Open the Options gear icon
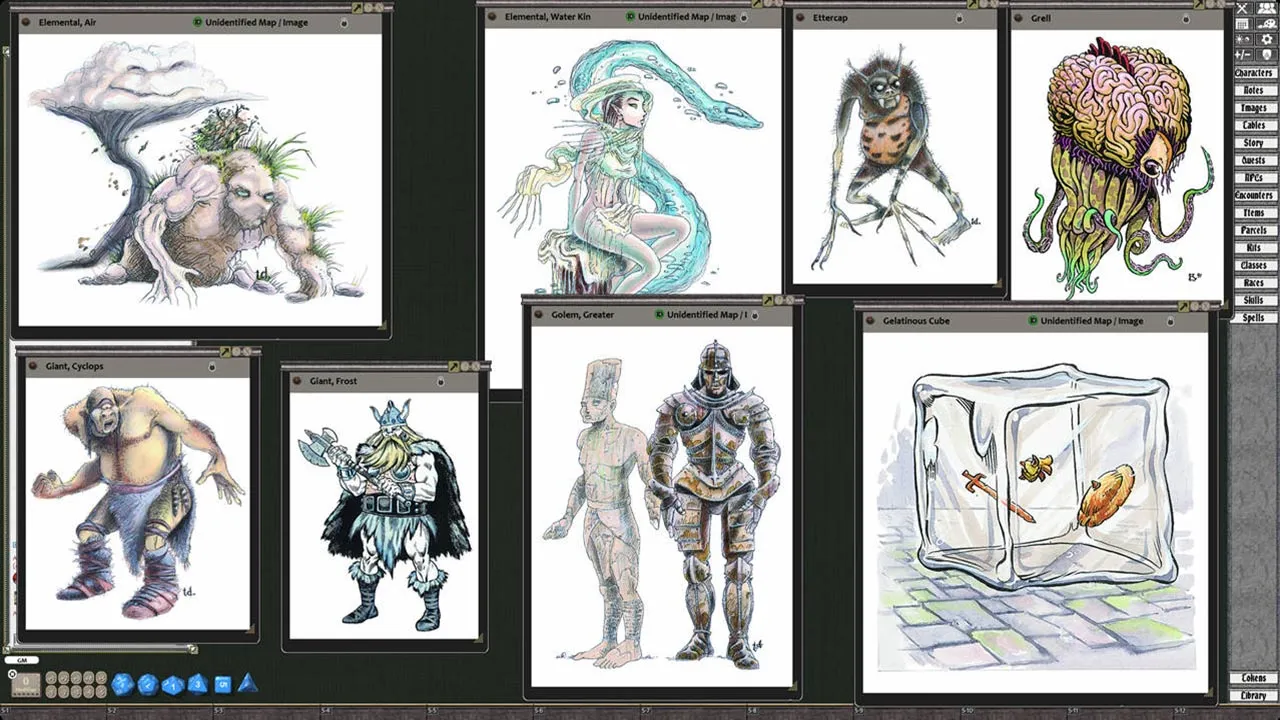This screenshot has height=720, width=1280. point(1267,39)
